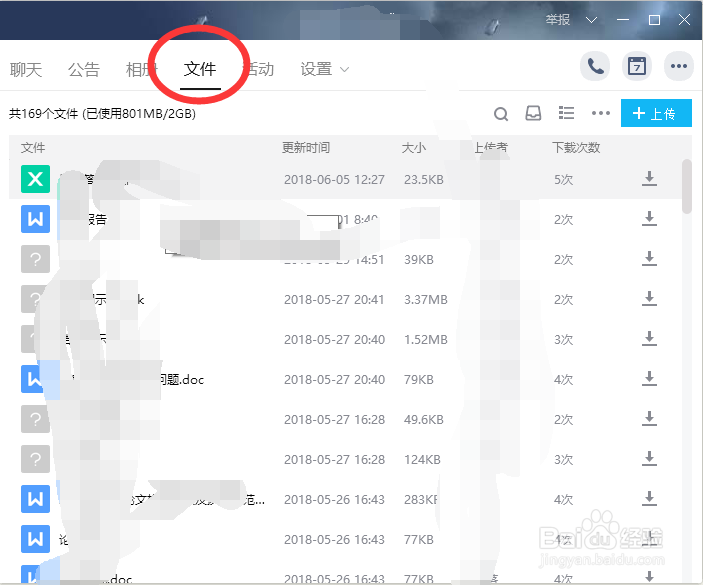703x585 pixels.
Task: Select the 文件 tab
Action: click(200, 69)
